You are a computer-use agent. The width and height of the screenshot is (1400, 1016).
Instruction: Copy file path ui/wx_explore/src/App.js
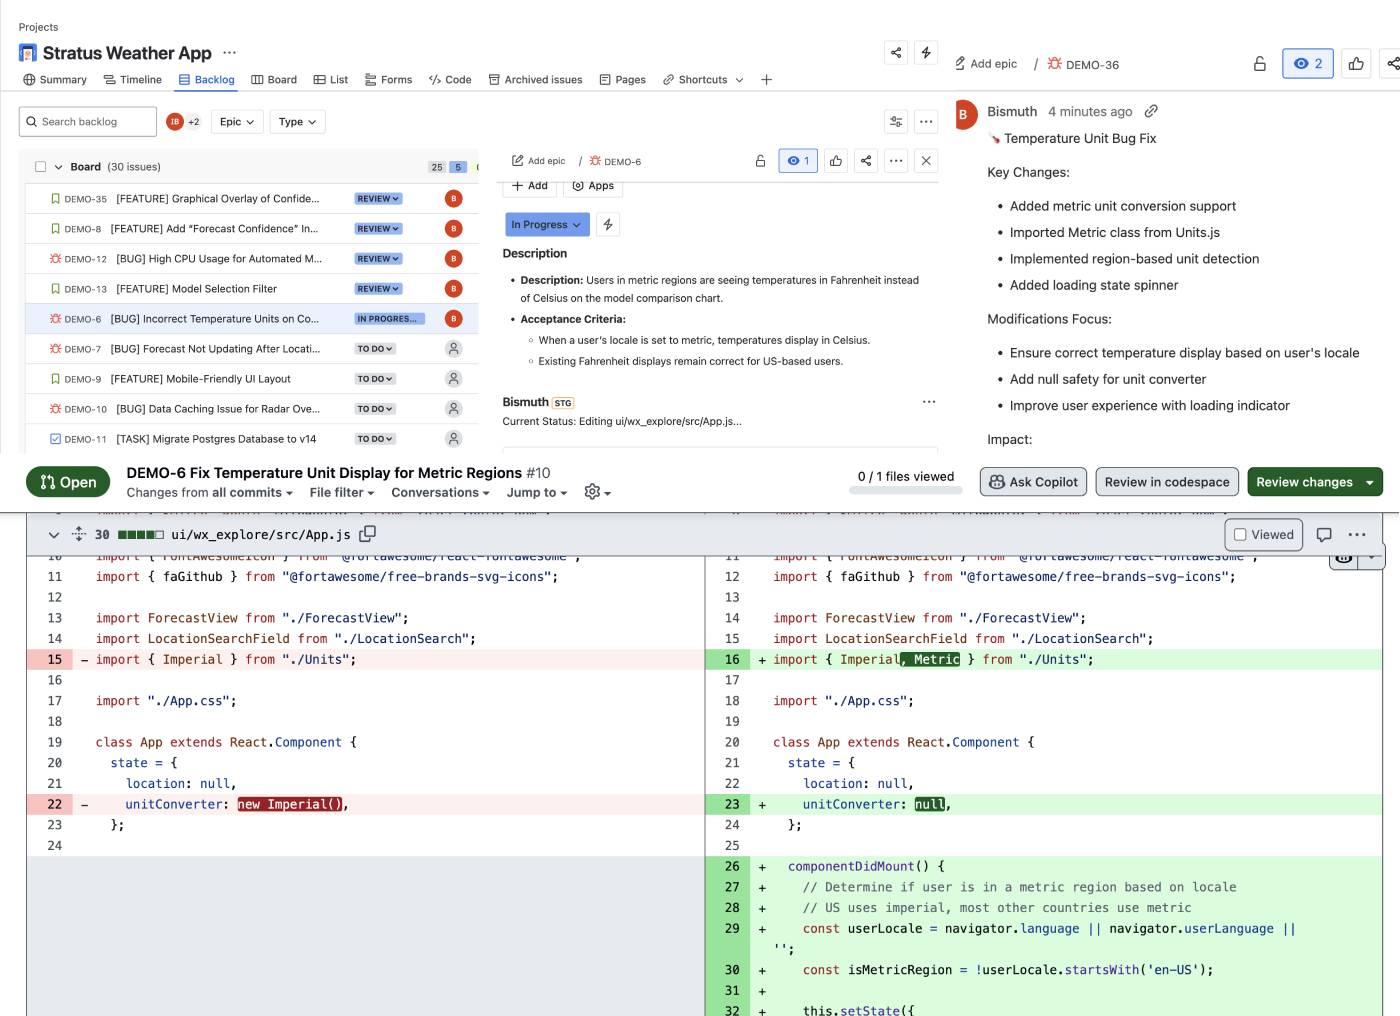tap(367, 534)
